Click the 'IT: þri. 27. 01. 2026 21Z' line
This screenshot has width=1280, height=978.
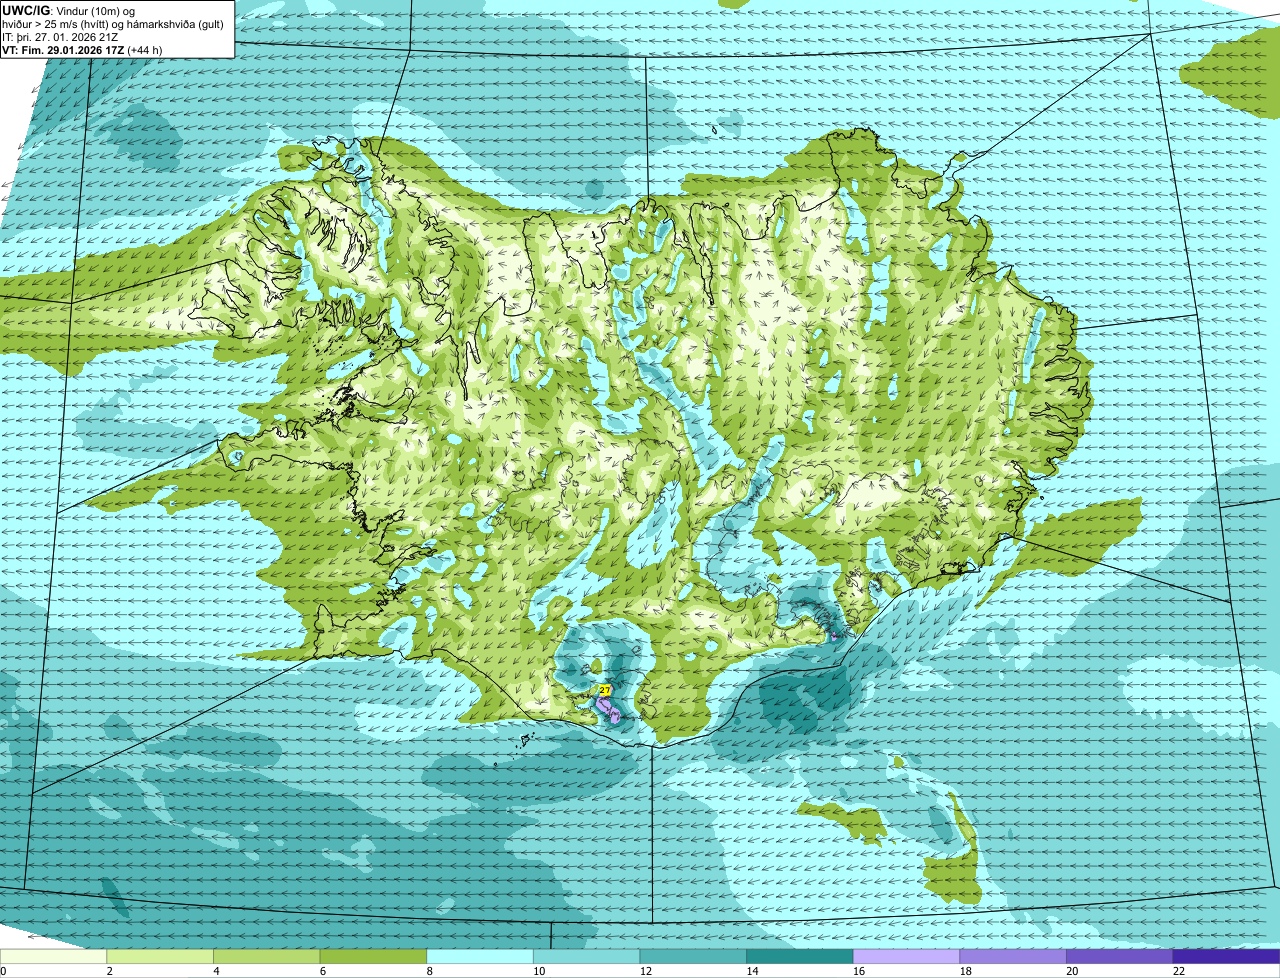[x=62, y=36]
